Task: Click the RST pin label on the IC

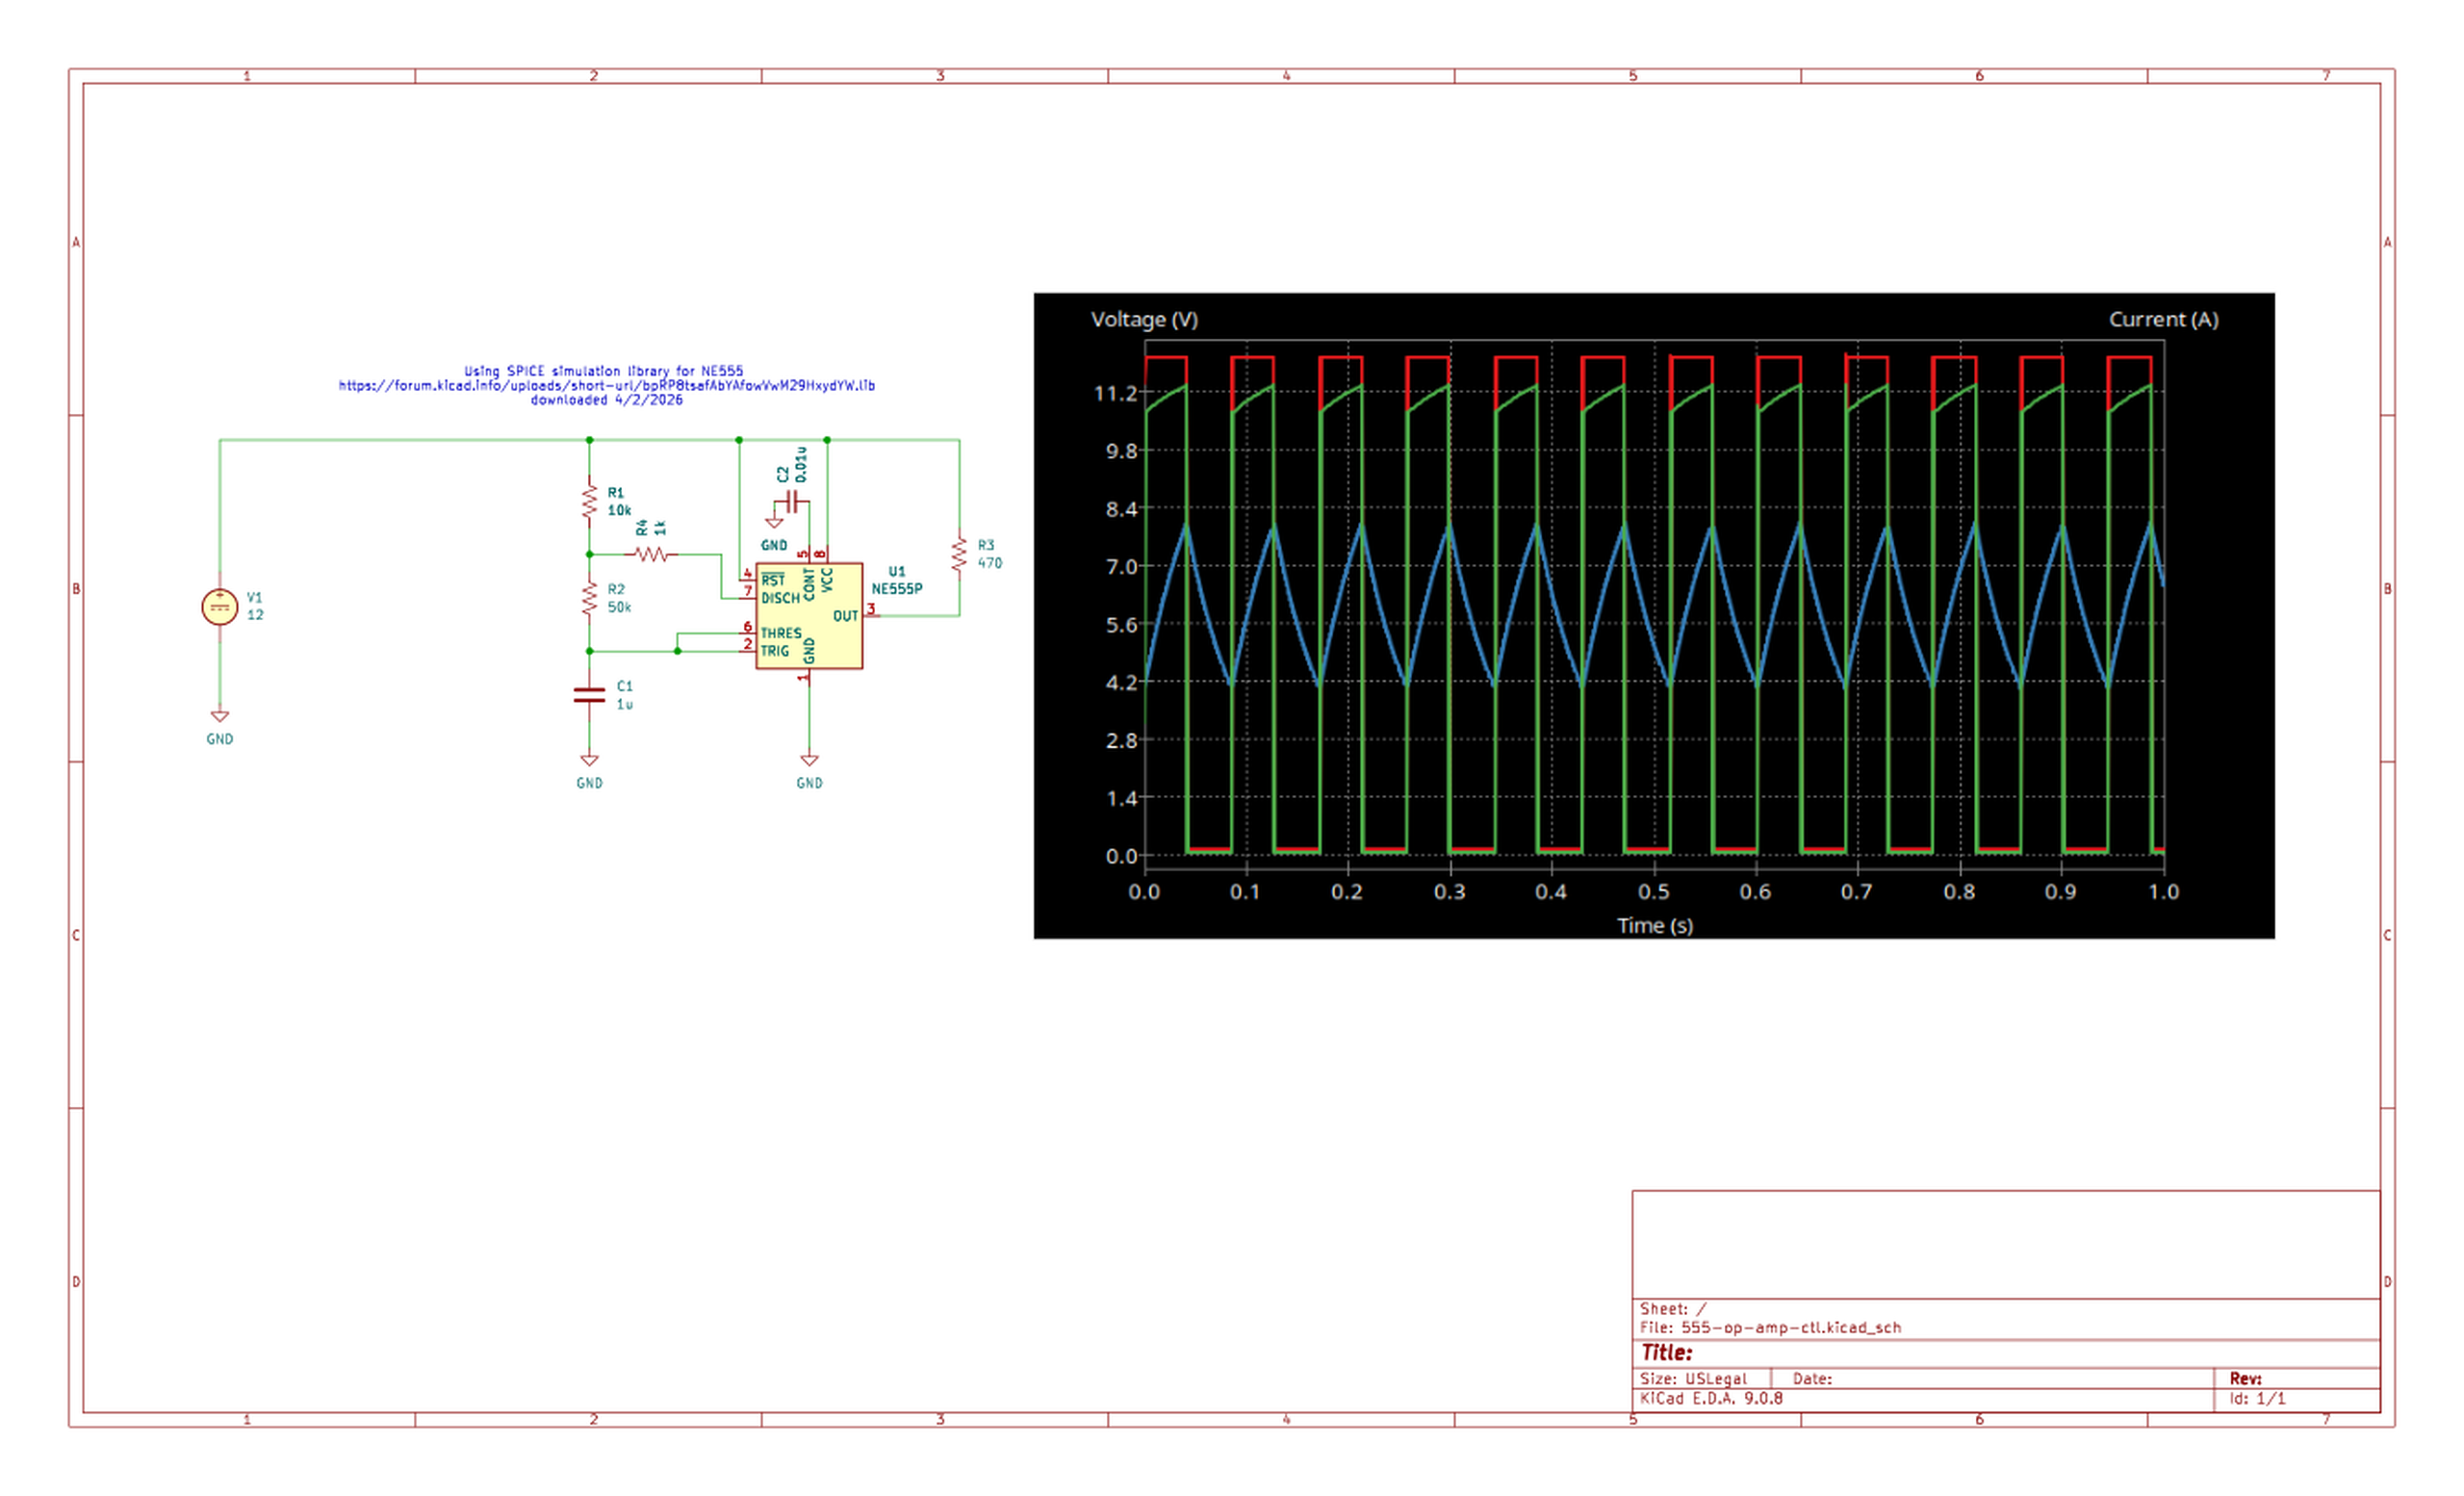Action: tap(772, 580)
